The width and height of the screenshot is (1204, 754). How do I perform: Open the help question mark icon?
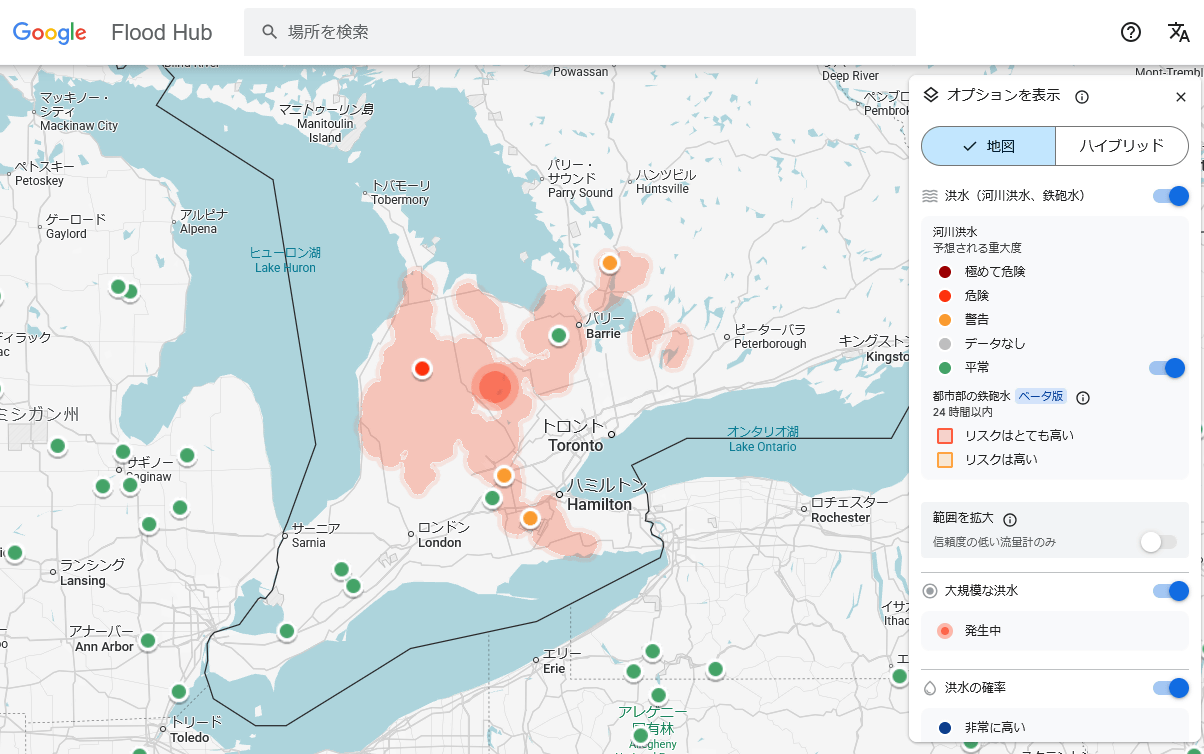pos(1131,32)
